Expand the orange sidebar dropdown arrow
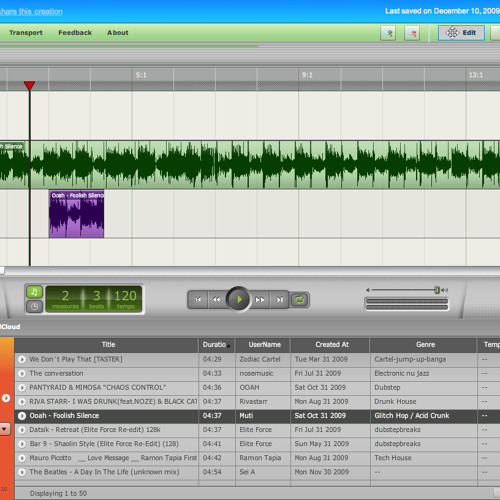Viewport: 500px width, 500px height. click(x=5, y=429)
